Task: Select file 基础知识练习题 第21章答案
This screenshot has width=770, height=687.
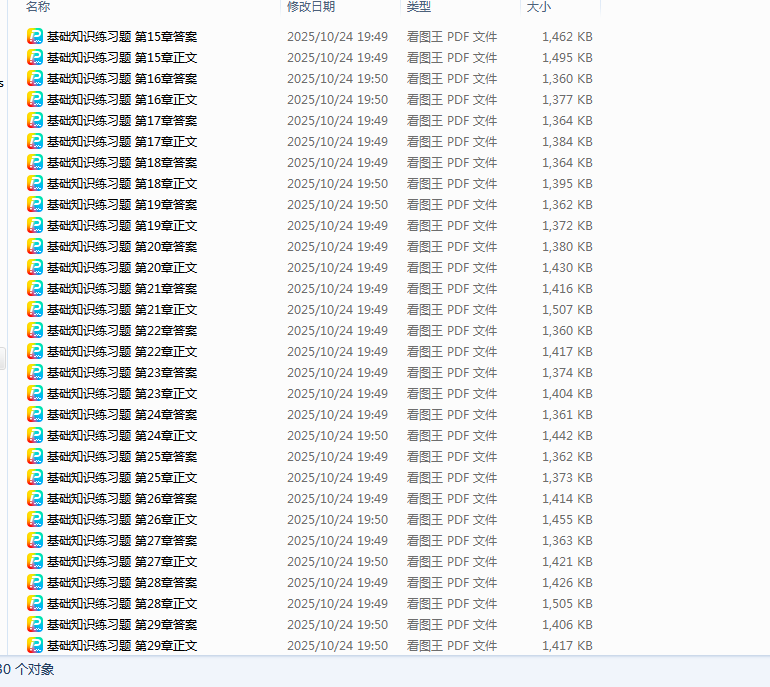Action: tap(122, 288)
